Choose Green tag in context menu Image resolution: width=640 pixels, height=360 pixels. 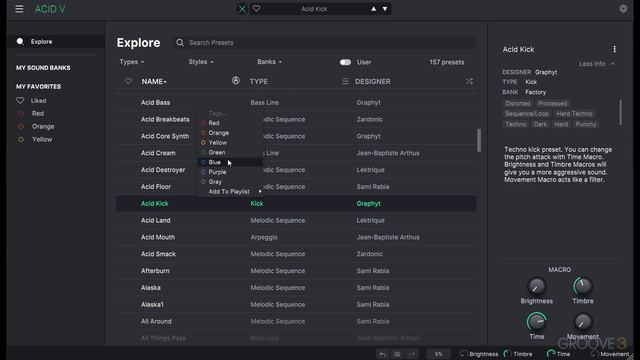point(231,152)
